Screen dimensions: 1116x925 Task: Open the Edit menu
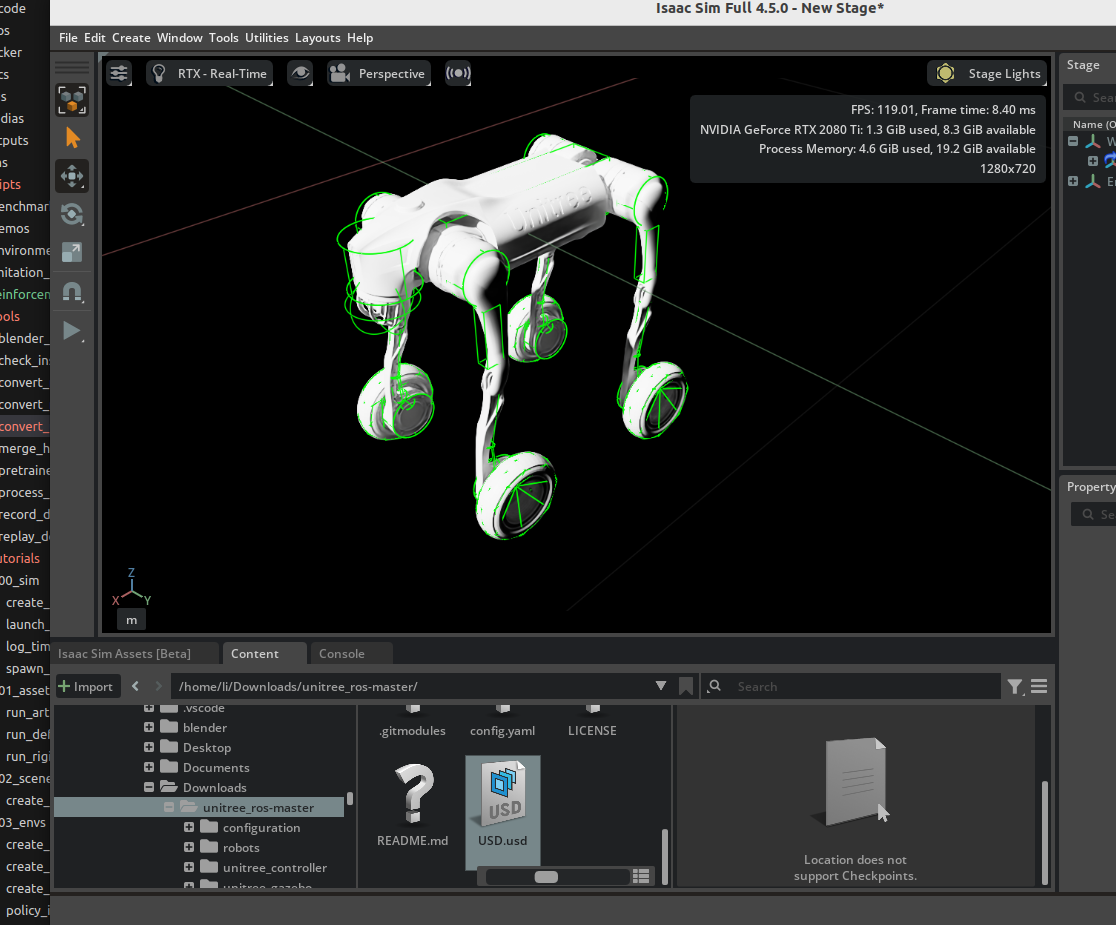(x=95, y=38)
